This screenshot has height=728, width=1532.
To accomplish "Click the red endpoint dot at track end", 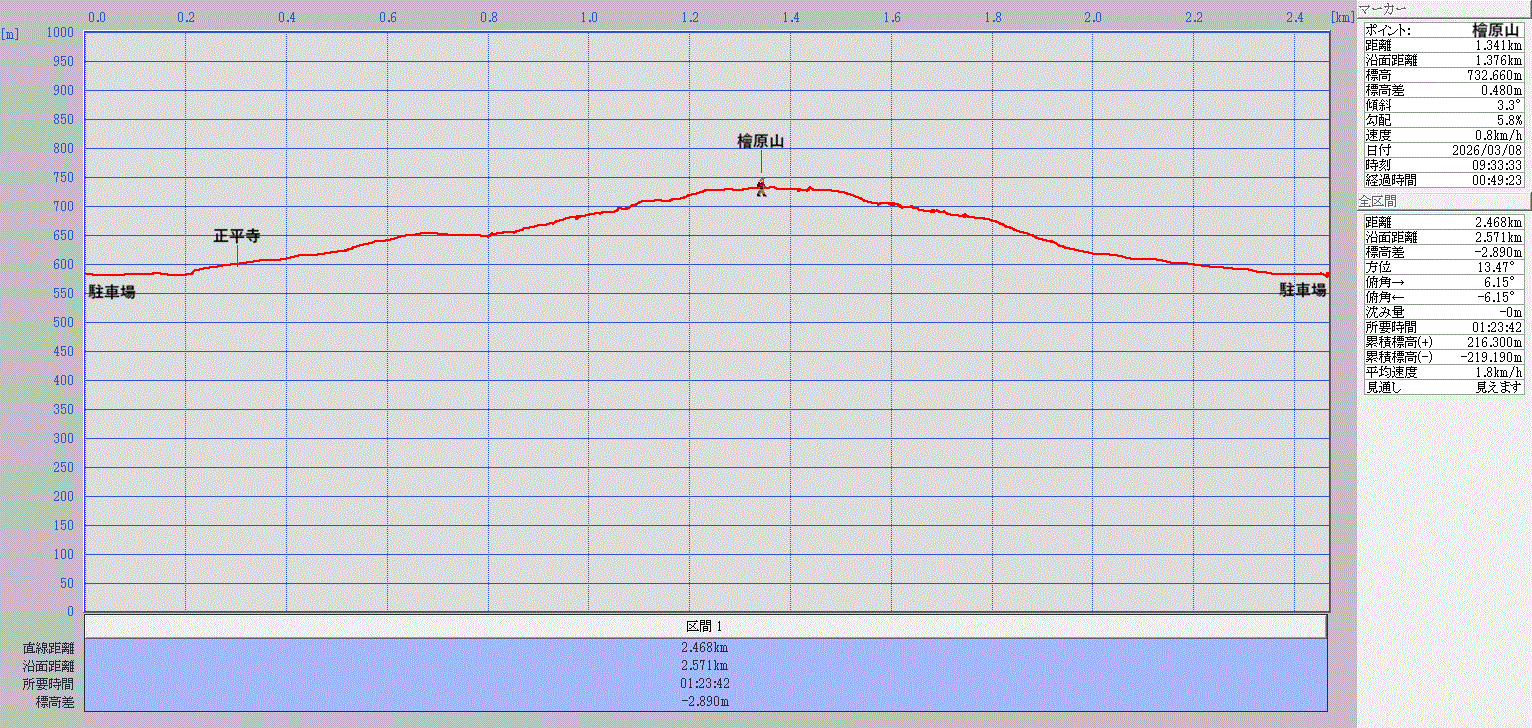I will click(1327, 274).
